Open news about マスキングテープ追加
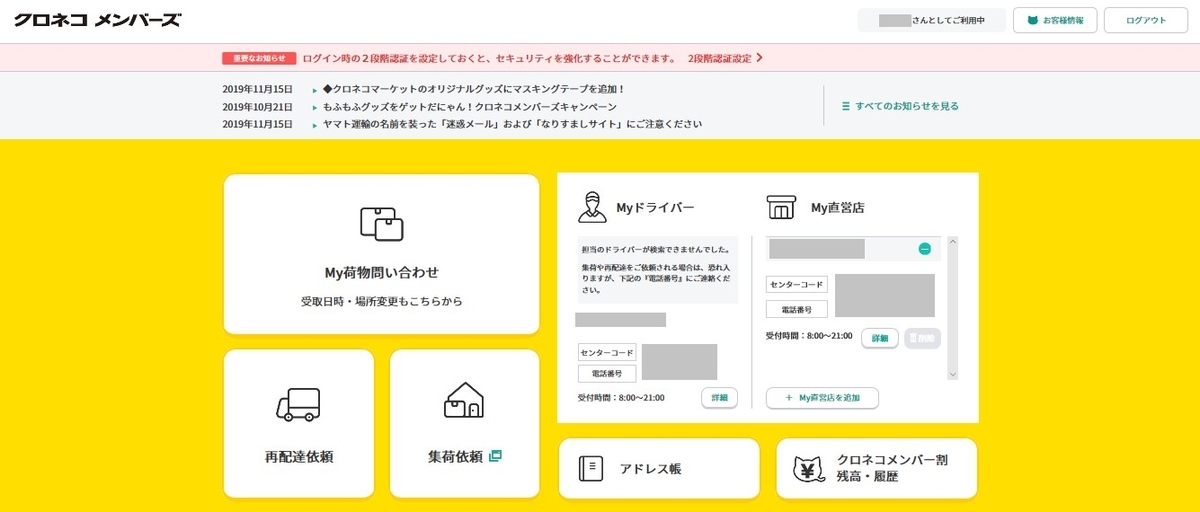The image size is (1200, 512). click(x=474, y=89)
